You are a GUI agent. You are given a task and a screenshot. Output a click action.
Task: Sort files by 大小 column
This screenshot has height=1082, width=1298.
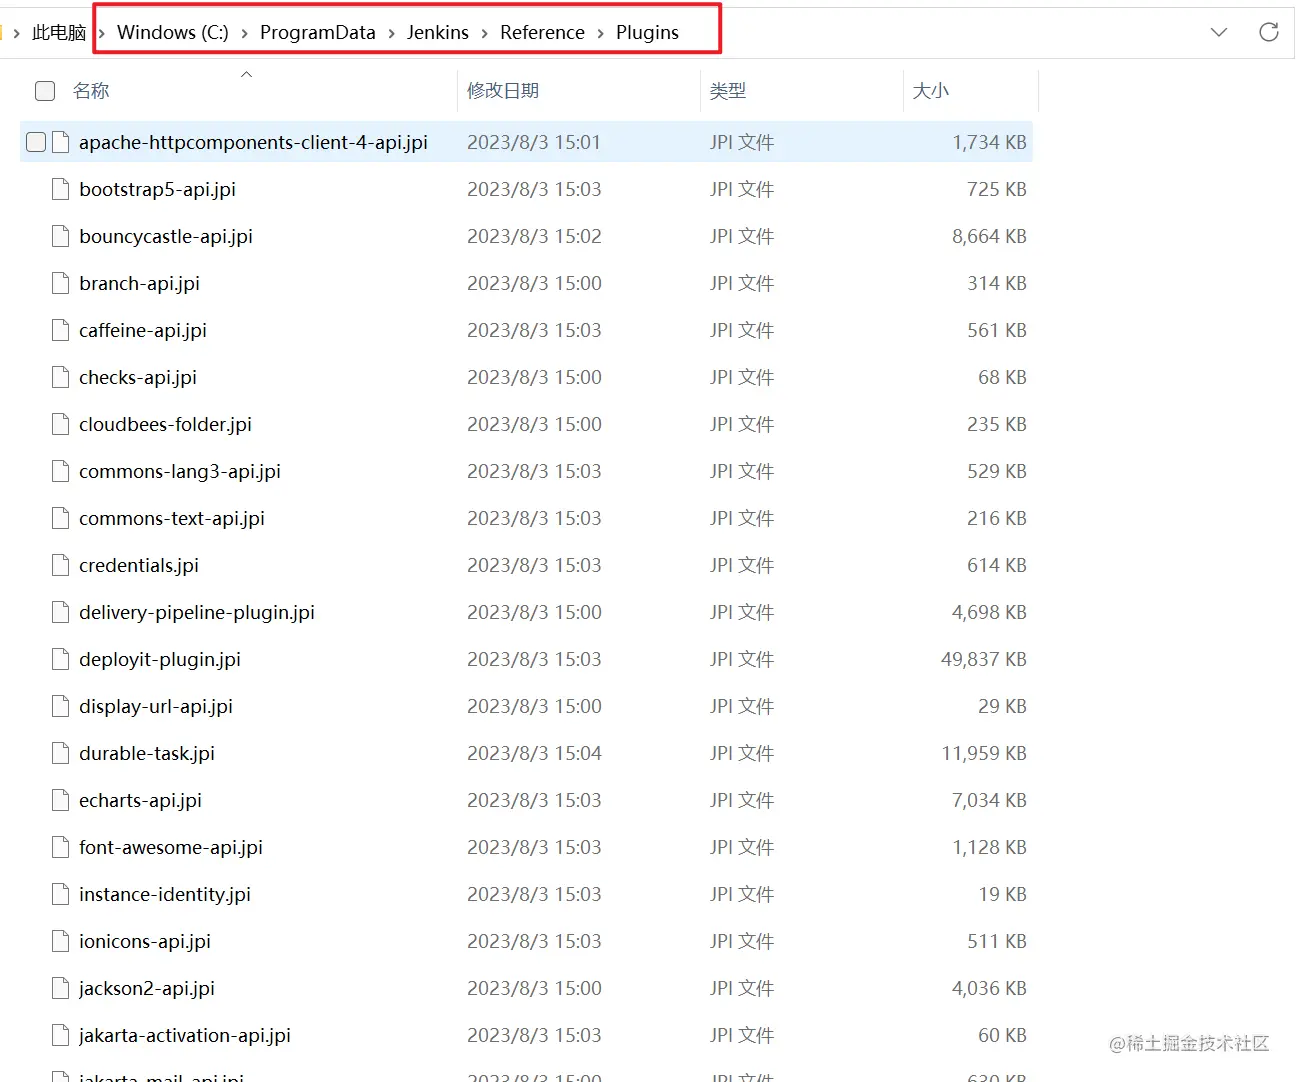pyautogui.click(x=931, y=91)
